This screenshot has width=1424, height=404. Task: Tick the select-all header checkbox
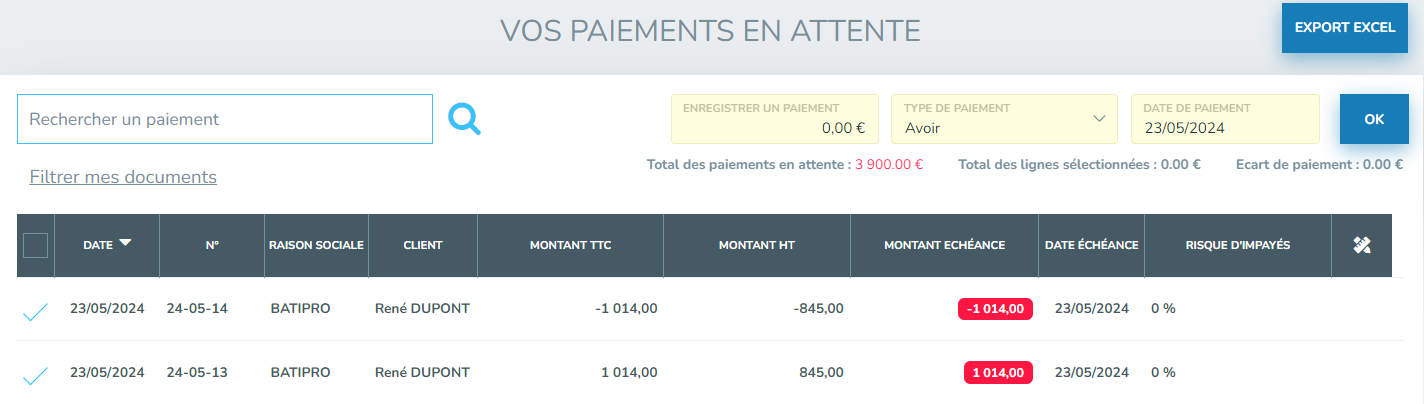pyautogui.click(x=35, y=245)
